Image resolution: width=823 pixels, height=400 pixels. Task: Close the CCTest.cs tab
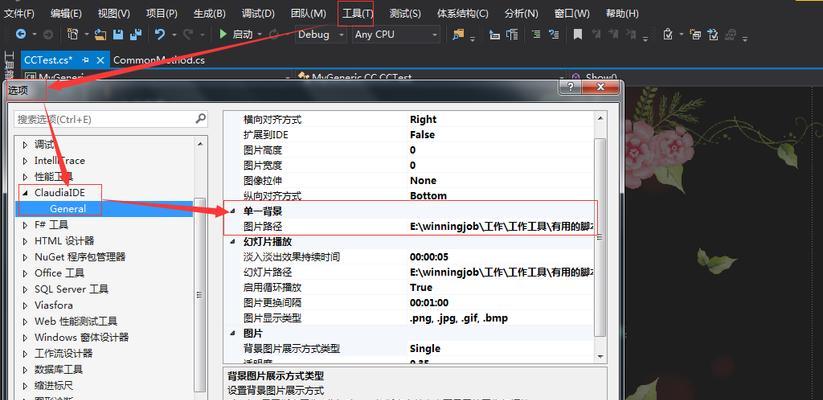tap(101, 60)
